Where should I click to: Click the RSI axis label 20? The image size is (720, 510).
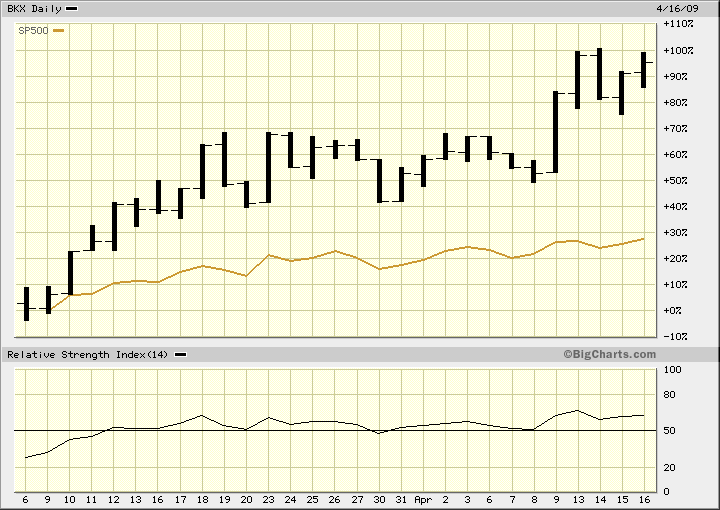pyautogui.click(x=670, y=467)
